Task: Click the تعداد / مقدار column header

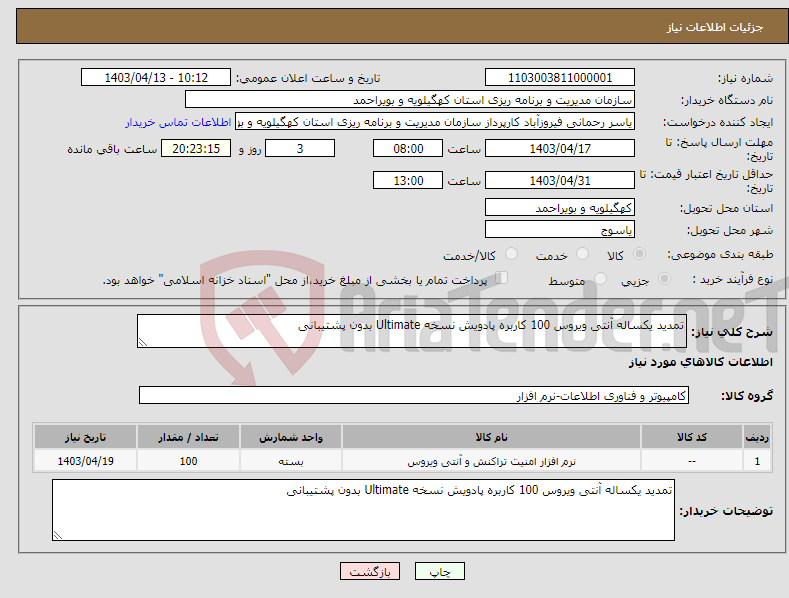Action: (188, 437)
